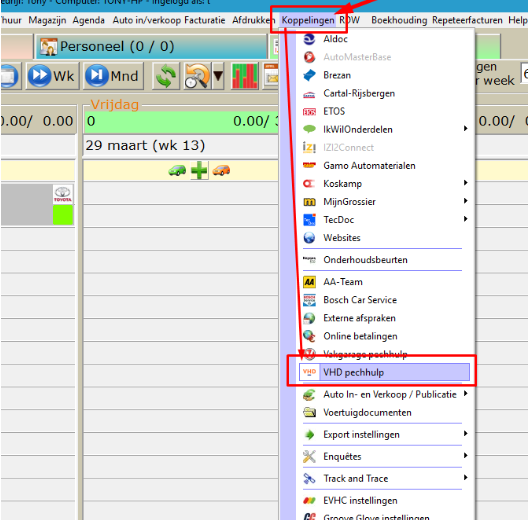Expand TecDoc submenu arrow
The width and height of the screenshot is (529, 520).
(466, 219)
